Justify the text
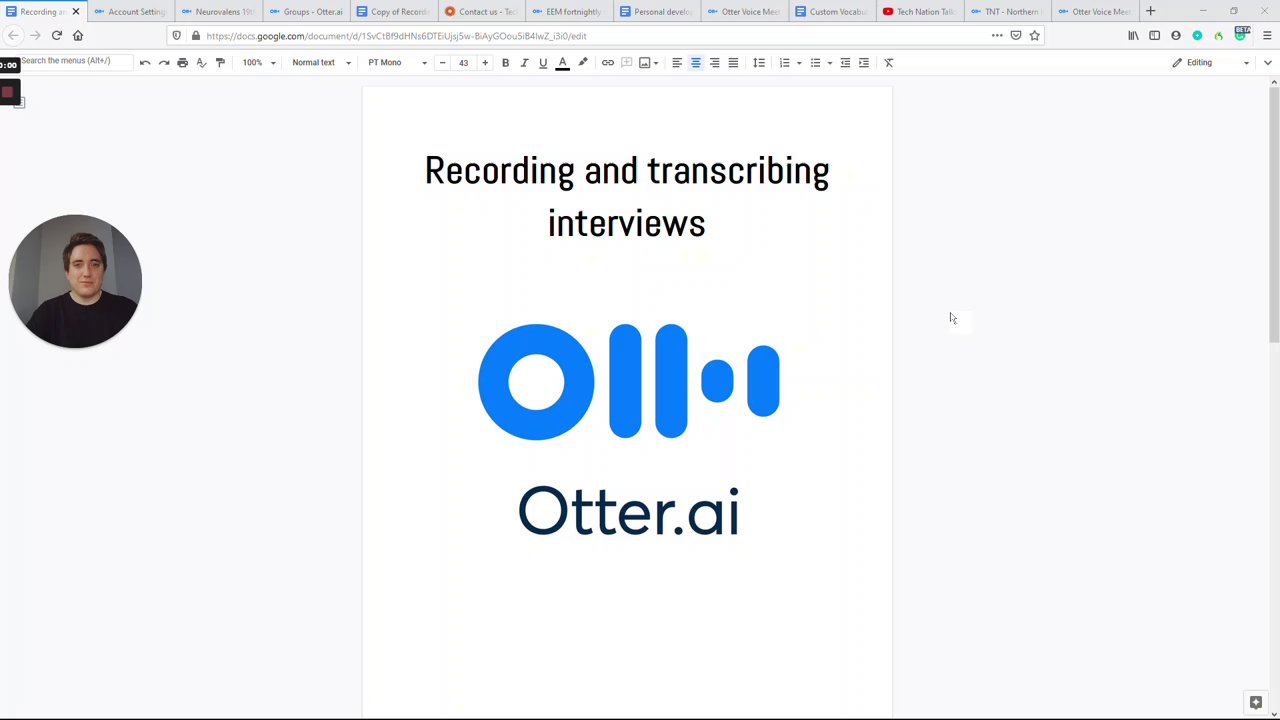The height and width of the screenshot is (720, 1280). tap(733, 62)
